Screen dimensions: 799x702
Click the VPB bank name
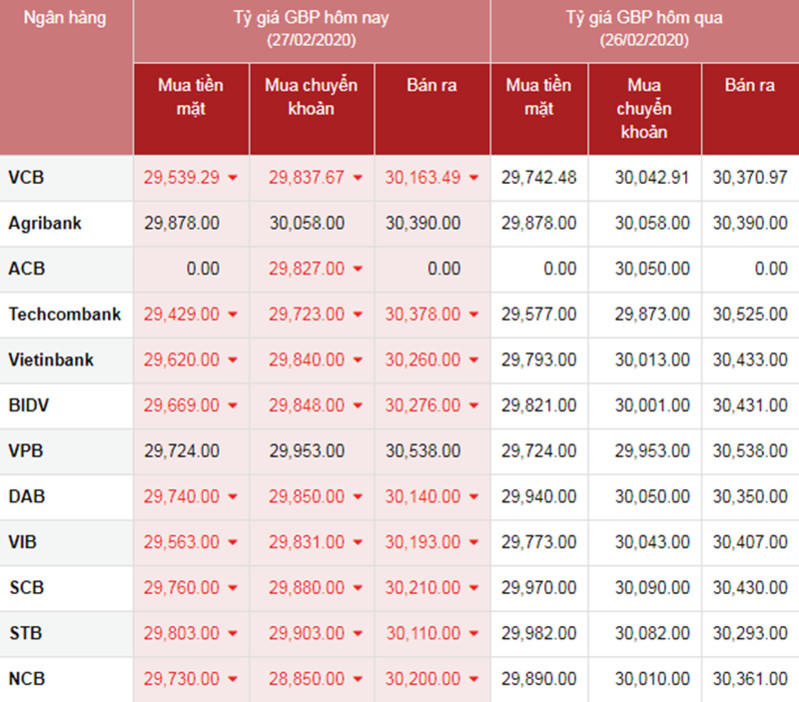(27, 452)
